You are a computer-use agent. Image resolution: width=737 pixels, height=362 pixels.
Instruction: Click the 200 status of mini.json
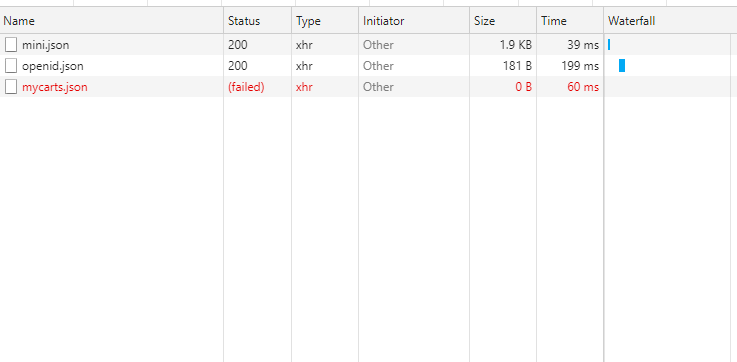(x=238, y=45)
